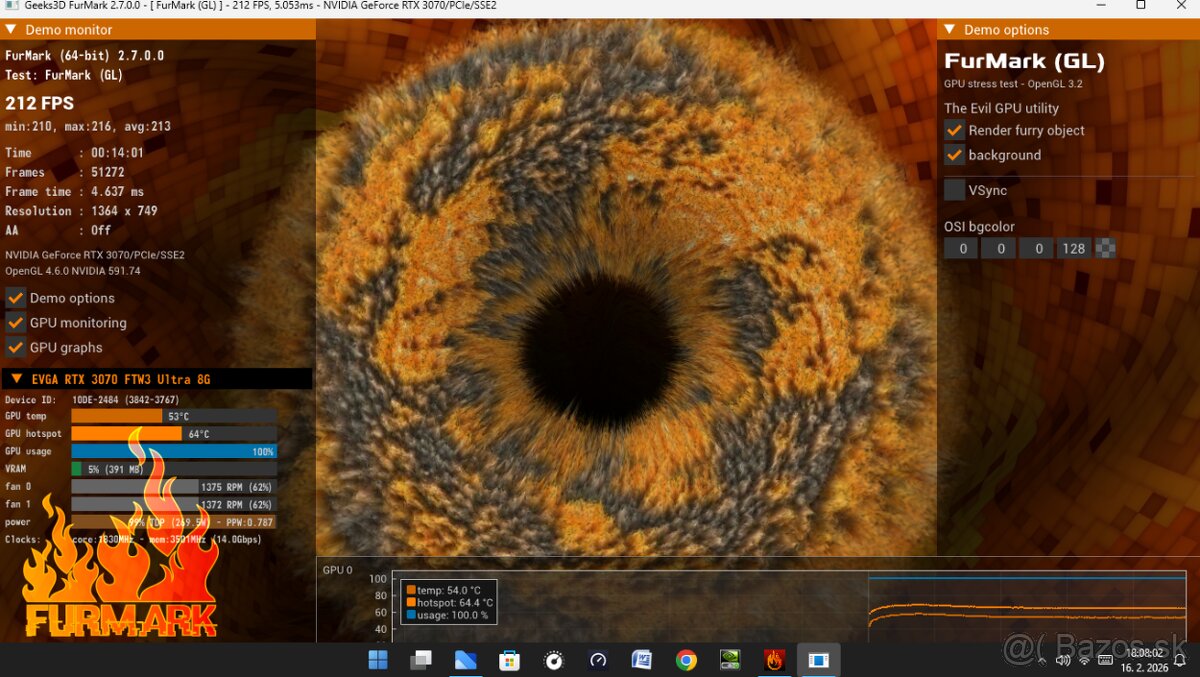Click the OSI bgcolor alpha value 128
The height and width of the screenshot is (677, 1200).
(x=1074, y=249)
